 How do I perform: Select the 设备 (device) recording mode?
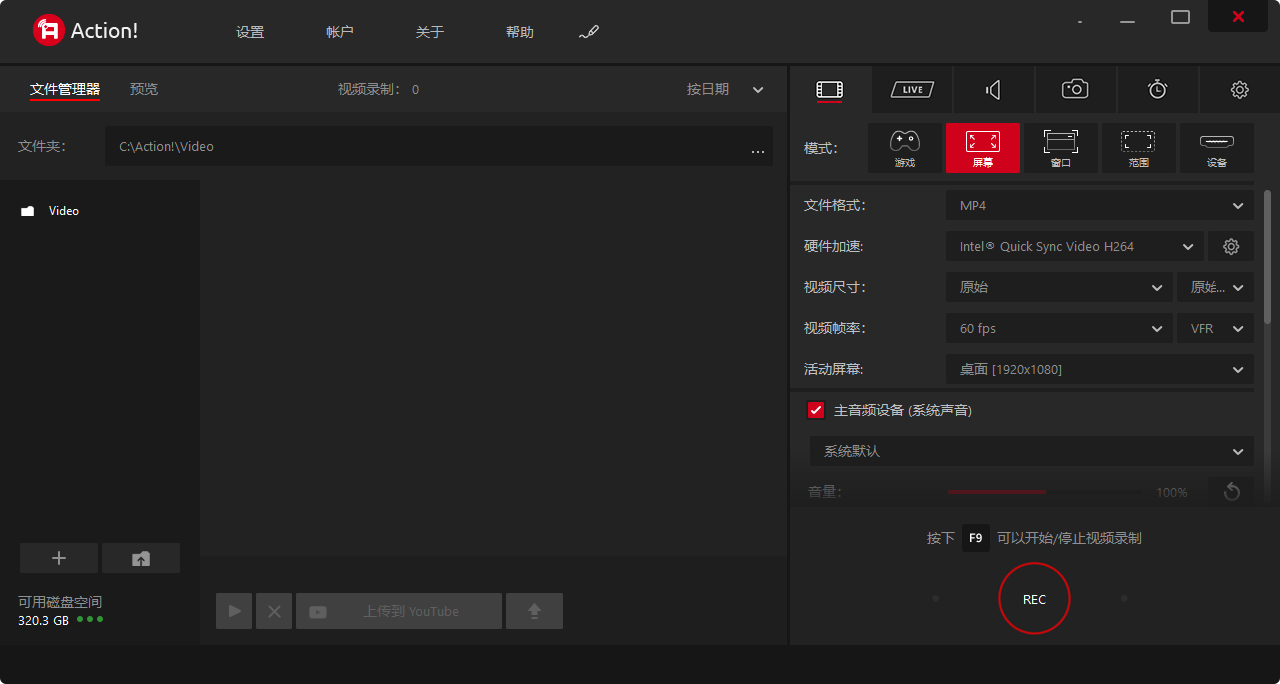pos(1217,147)
